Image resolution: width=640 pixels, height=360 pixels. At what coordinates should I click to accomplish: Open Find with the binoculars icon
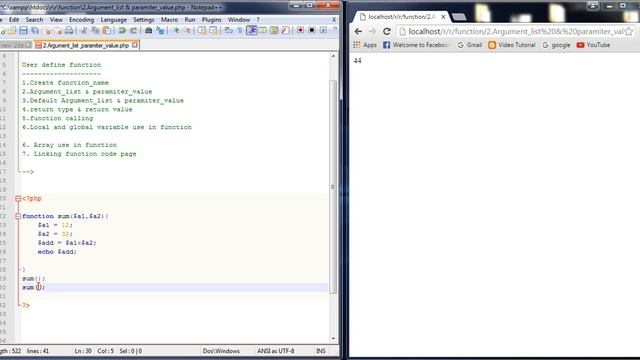coord(149,31)
